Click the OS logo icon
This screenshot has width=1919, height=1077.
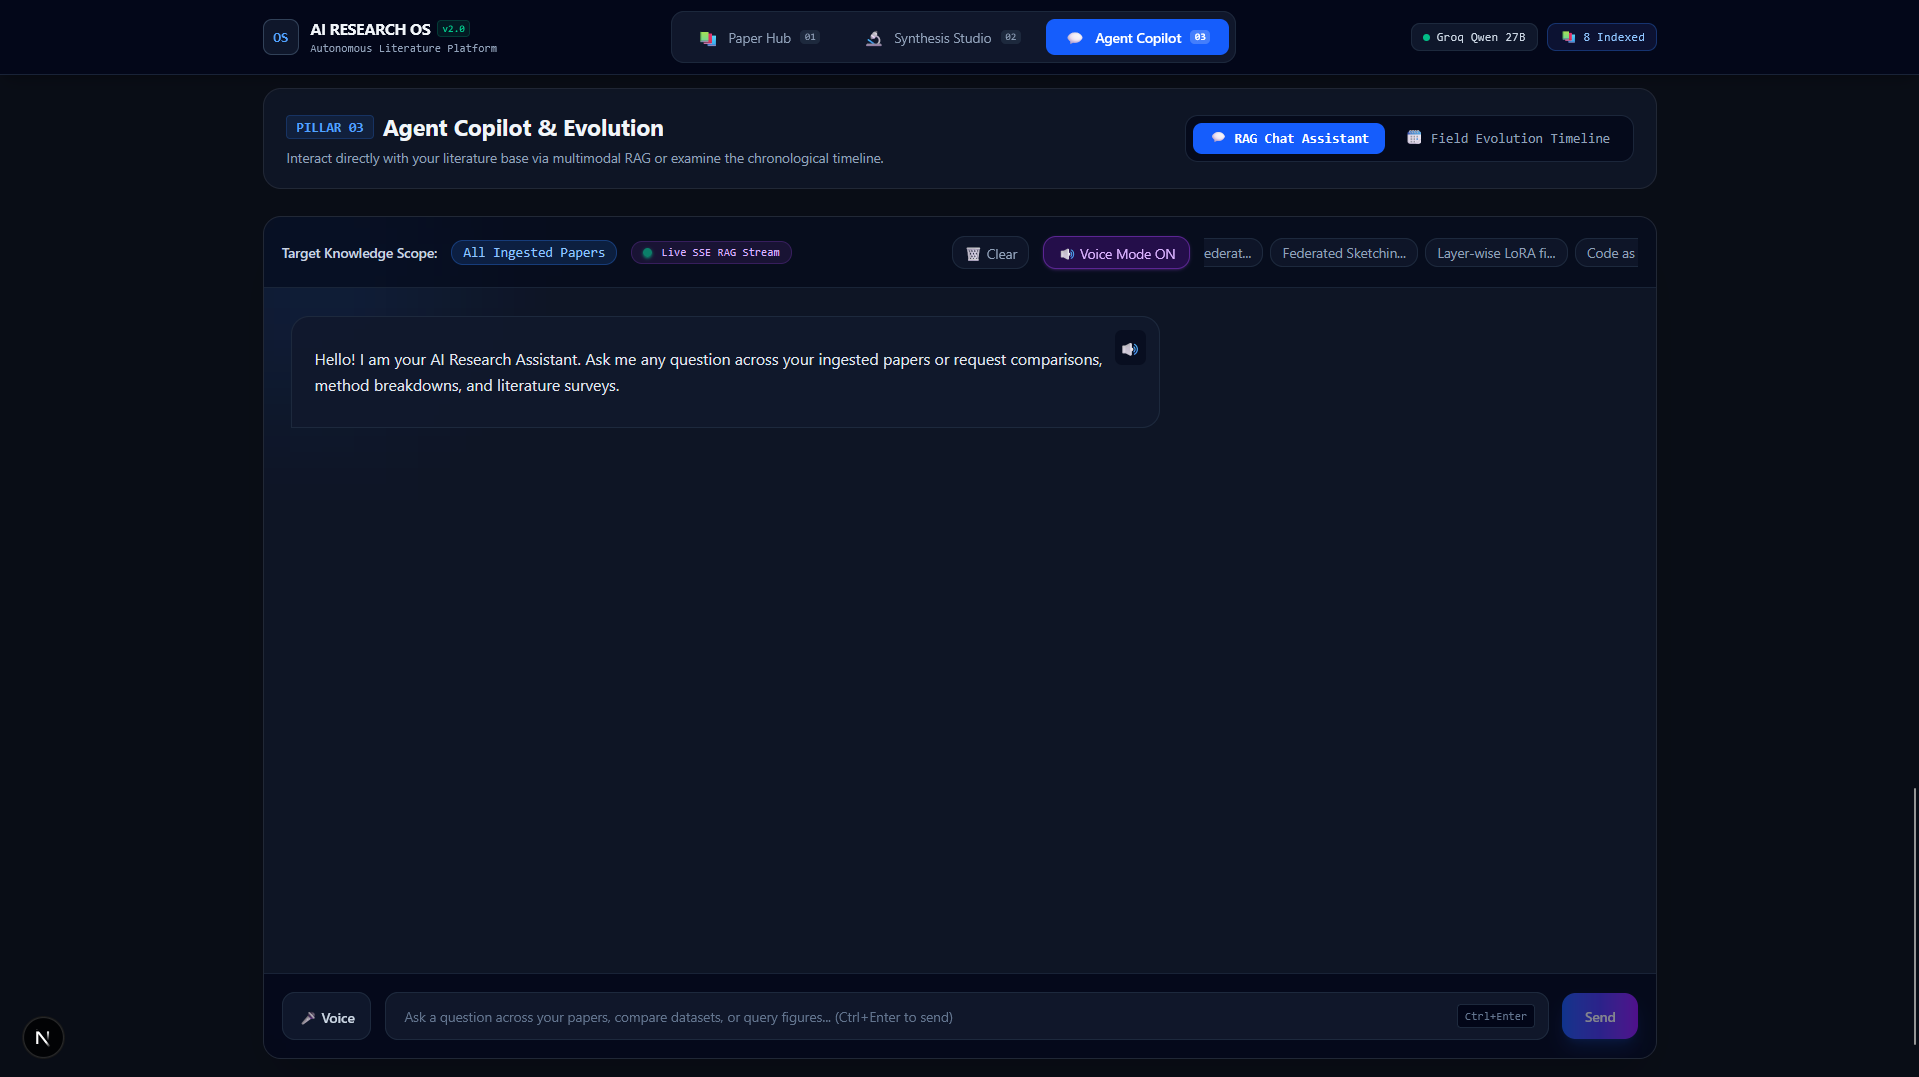(280, 37)
